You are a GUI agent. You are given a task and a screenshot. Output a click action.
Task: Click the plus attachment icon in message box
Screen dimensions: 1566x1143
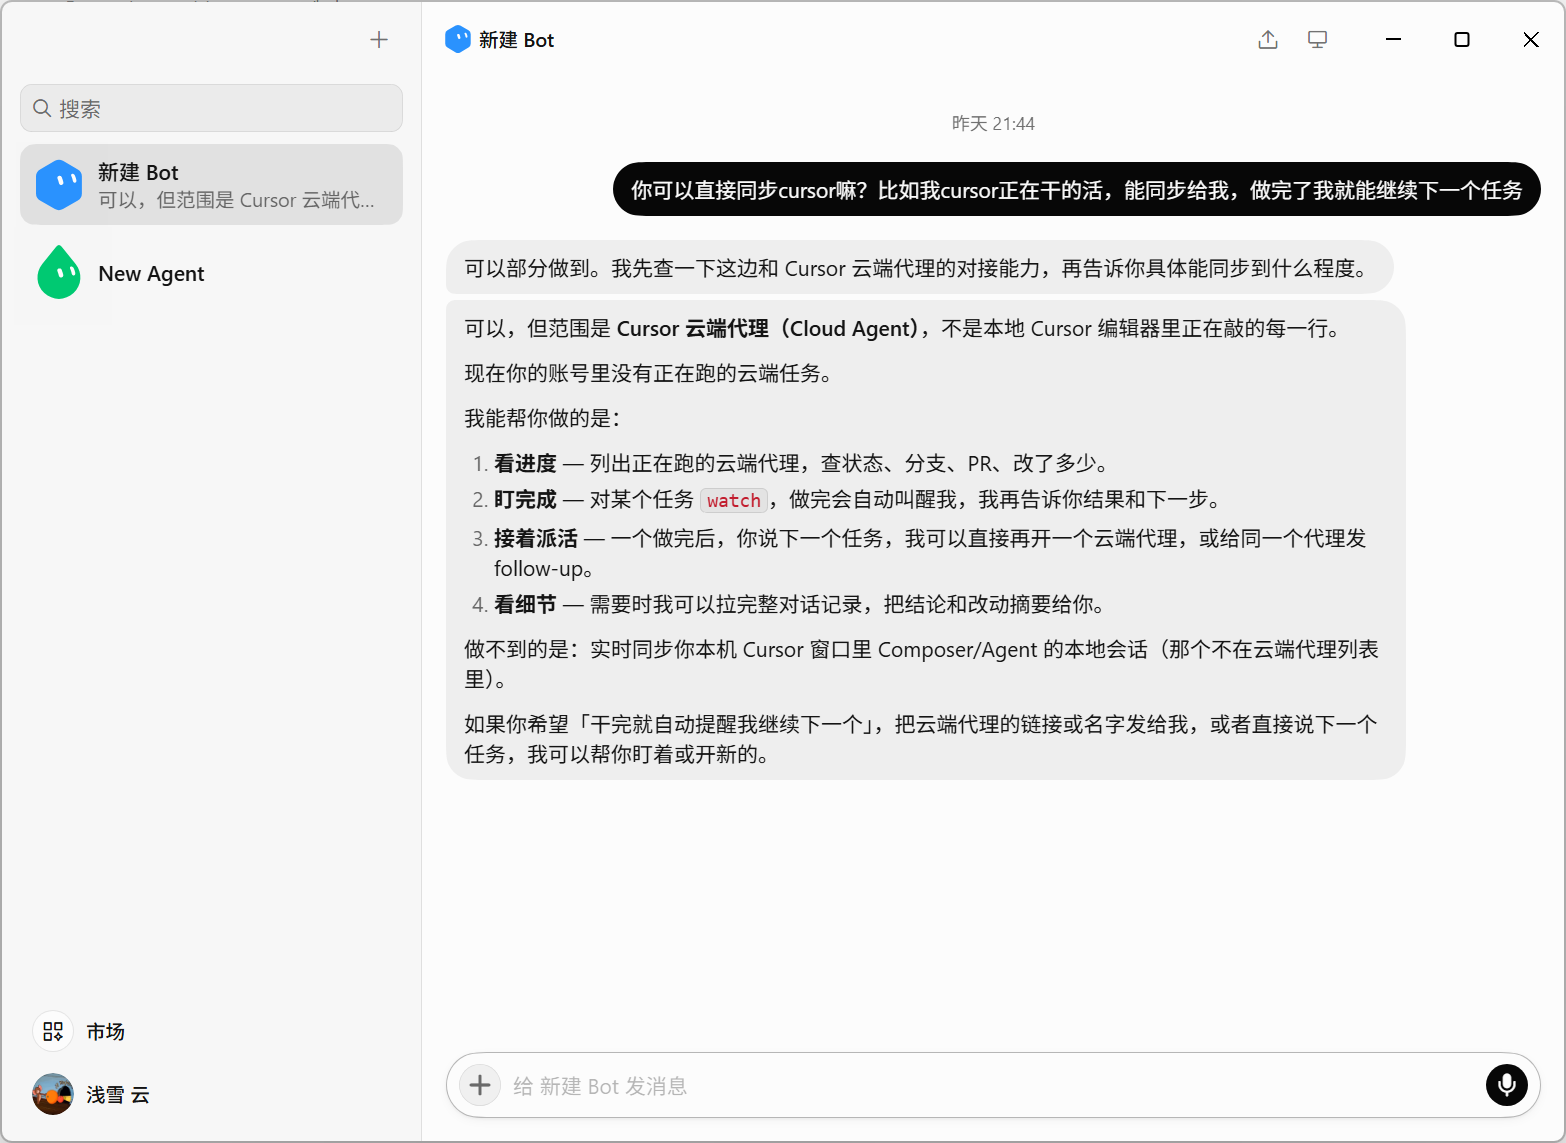[480, 1085]
